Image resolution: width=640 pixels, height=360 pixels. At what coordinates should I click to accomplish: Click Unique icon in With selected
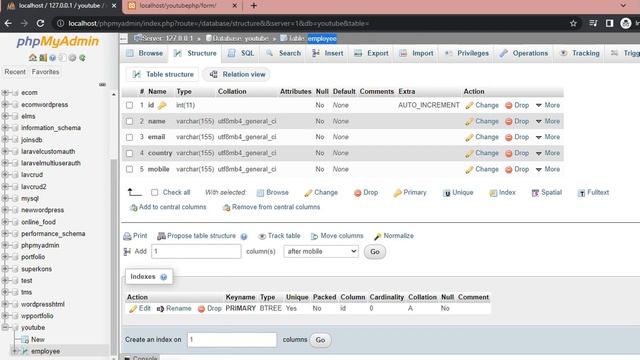pyautogui.click(x=447, y=193)
